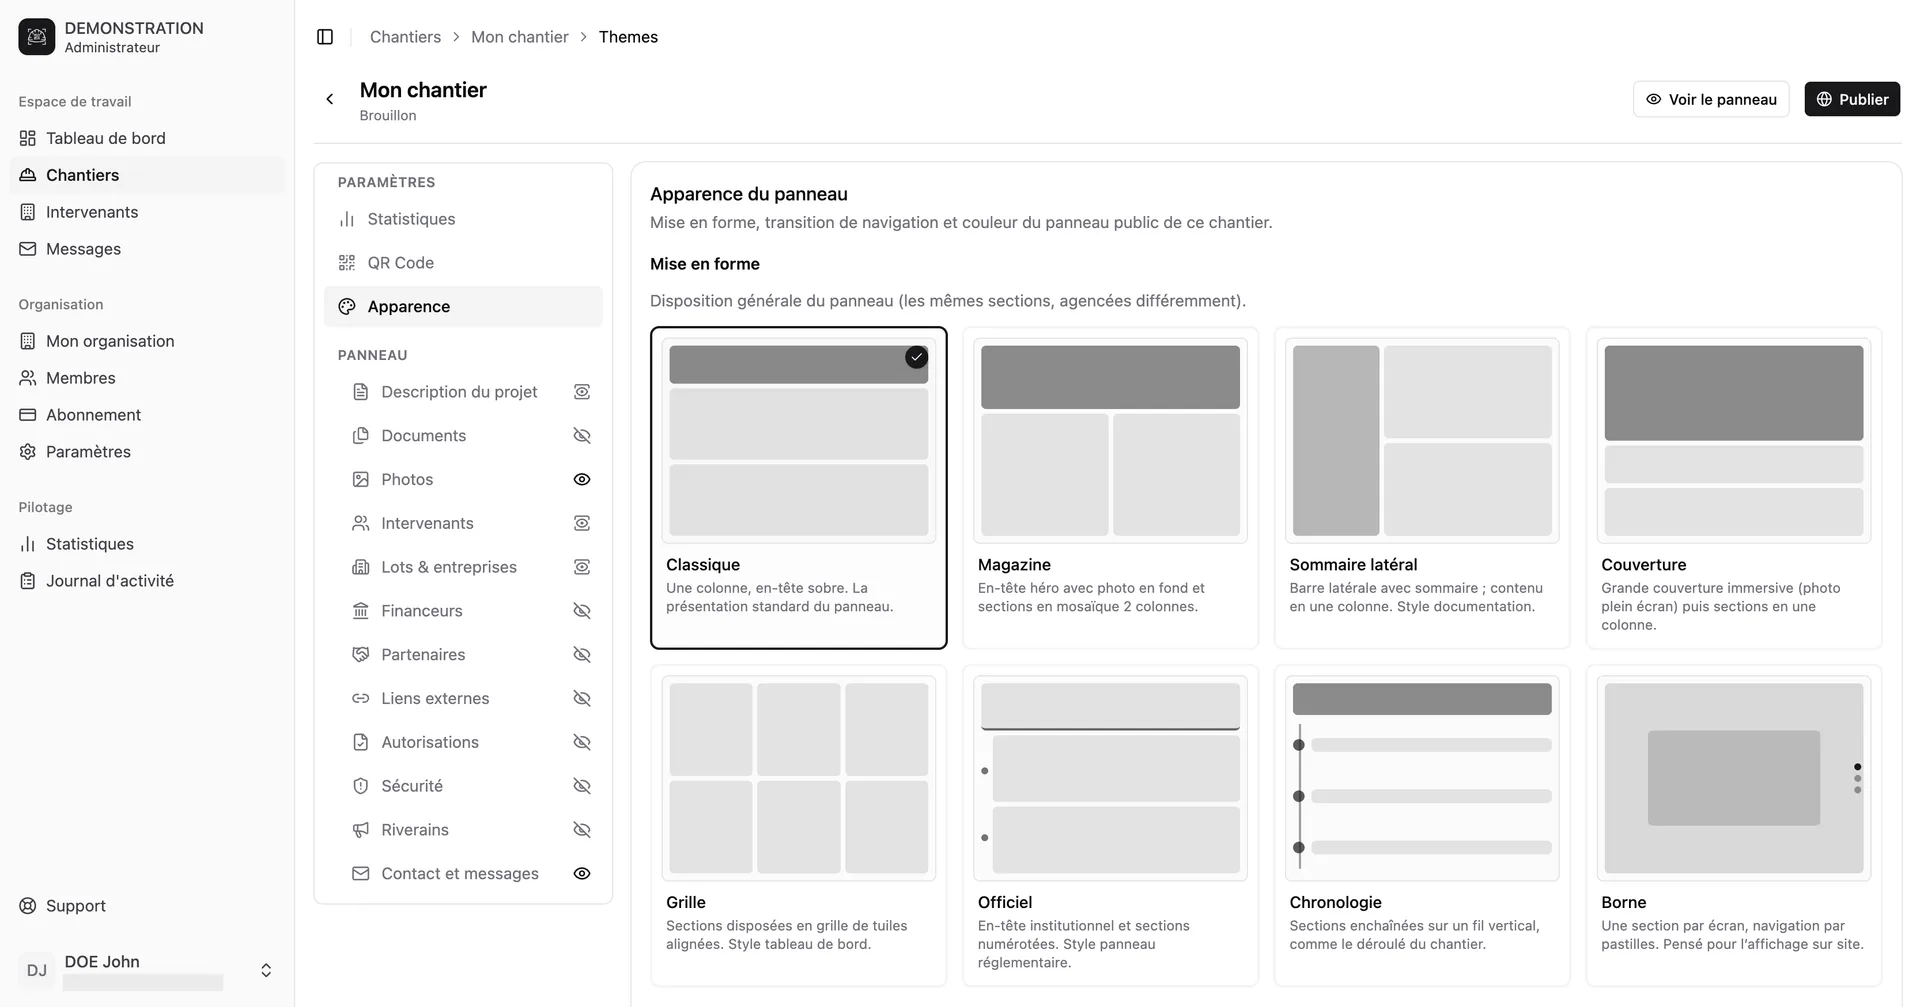
Task: Click the Abonnement card icon
Action: (x=28, y=415)
